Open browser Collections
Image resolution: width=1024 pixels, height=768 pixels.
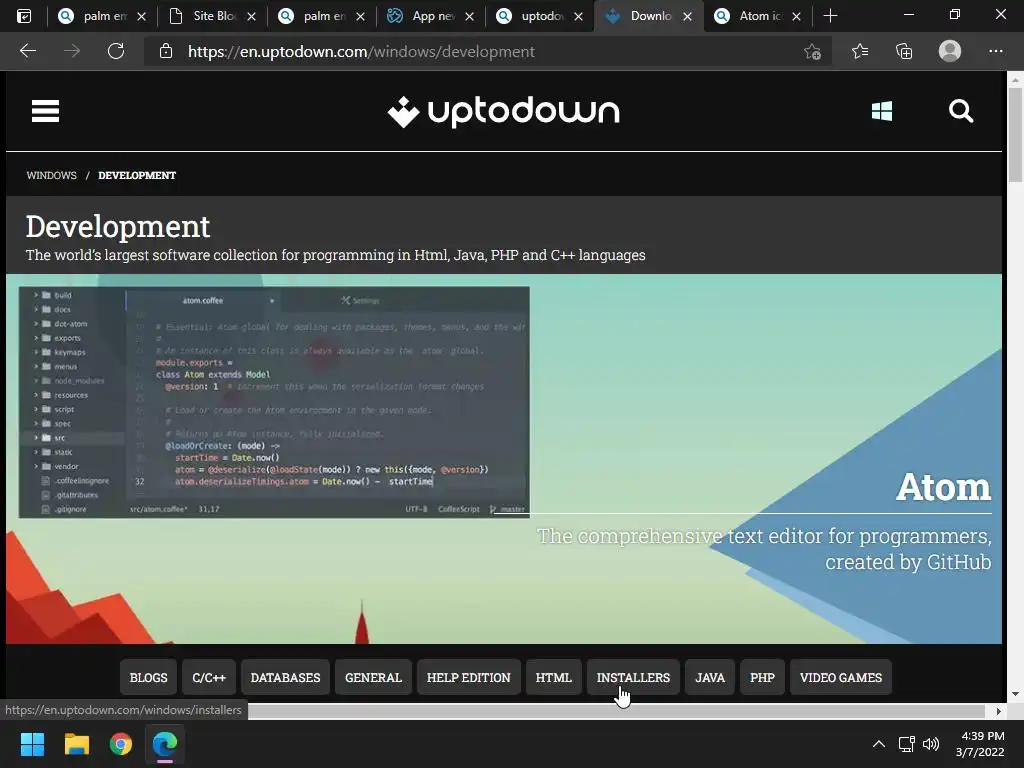pos(904,51)
